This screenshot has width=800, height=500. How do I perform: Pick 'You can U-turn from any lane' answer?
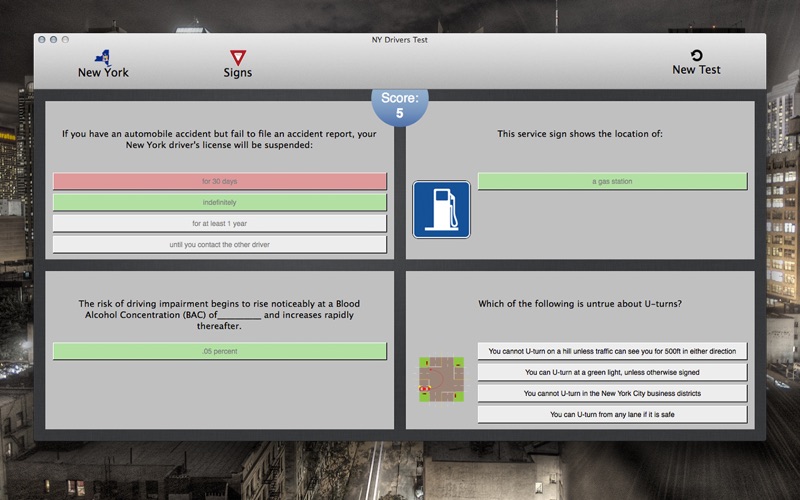coord(612,414)
